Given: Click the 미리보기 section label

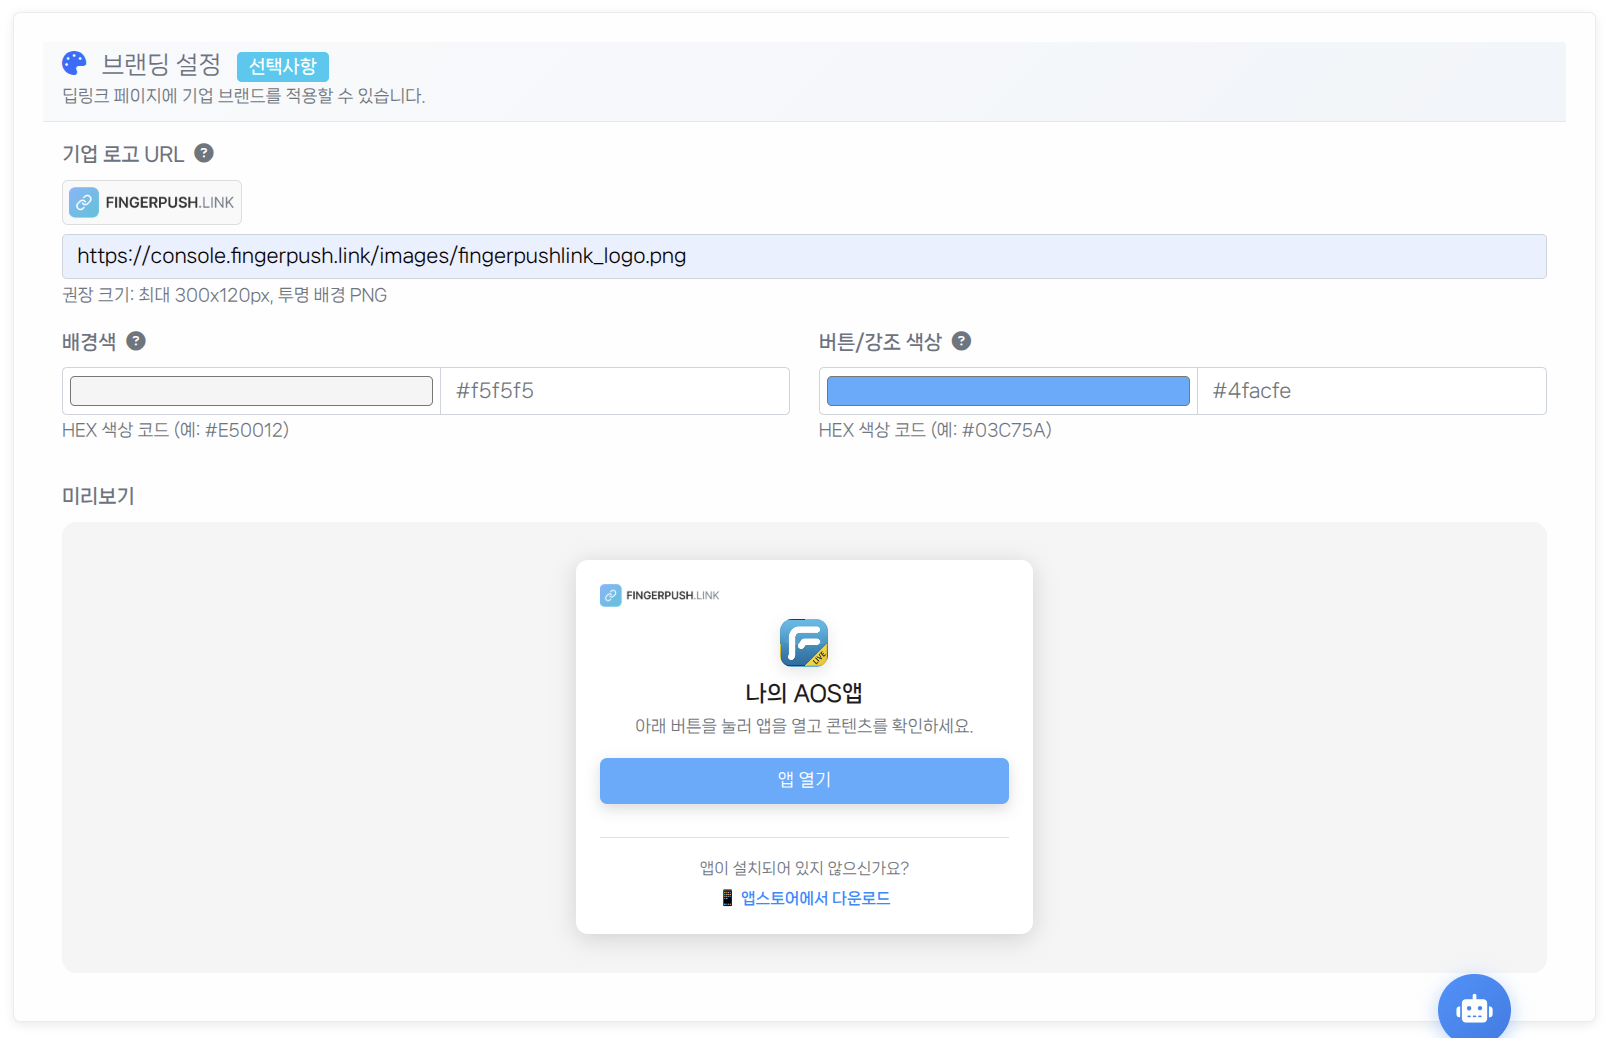Looking at the screenshot, I should coord(98,496).
